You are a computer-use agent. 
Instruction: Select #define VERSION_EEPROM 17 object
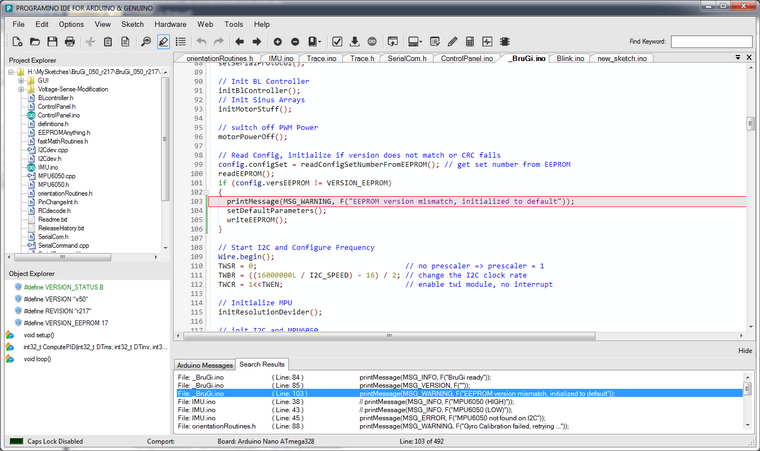(65, 322)
